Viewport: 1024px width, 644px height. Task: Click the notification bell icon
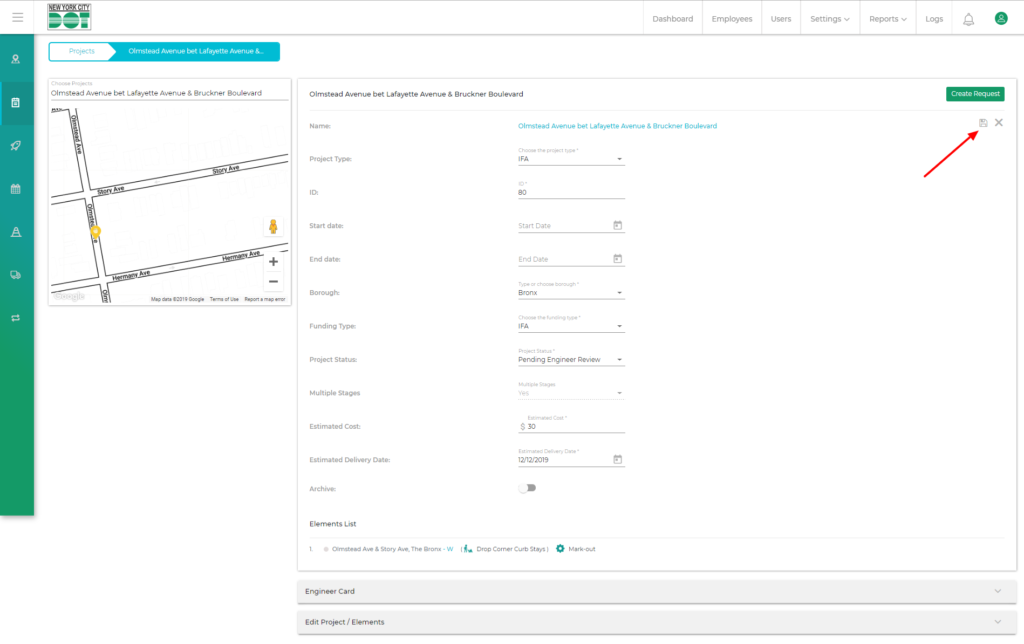tap(968, 19)
